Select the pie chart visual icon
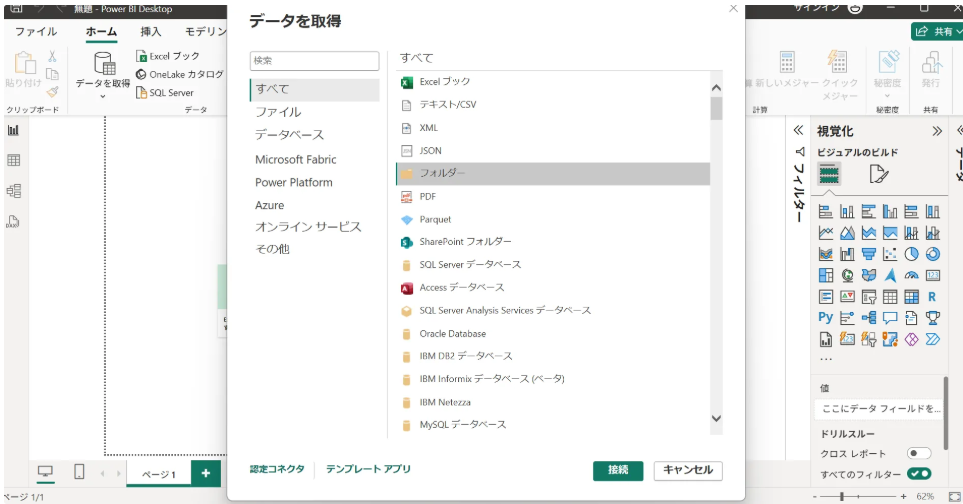Image resolution: width=963 pixels, height=504 pixels. click(911, 254)
